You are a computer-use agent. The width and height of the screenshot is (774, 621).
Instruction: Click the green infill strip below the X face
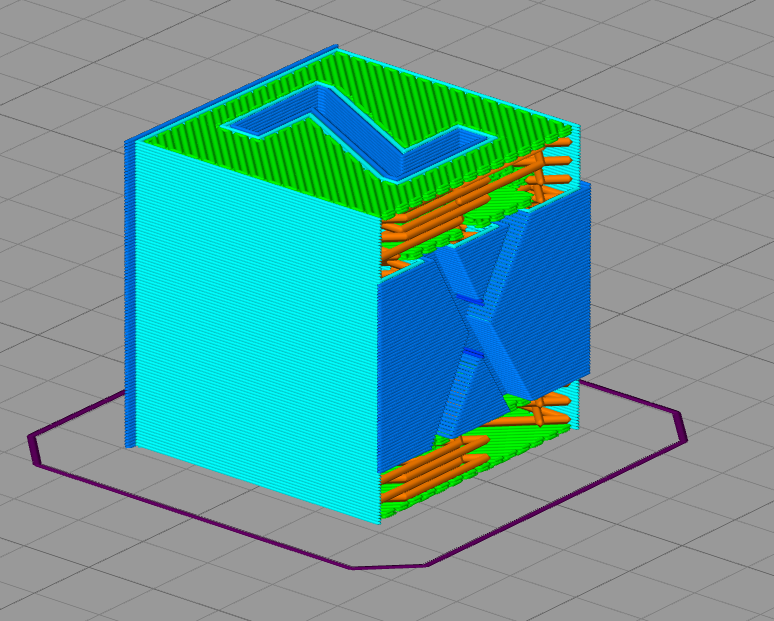[474, 444]
